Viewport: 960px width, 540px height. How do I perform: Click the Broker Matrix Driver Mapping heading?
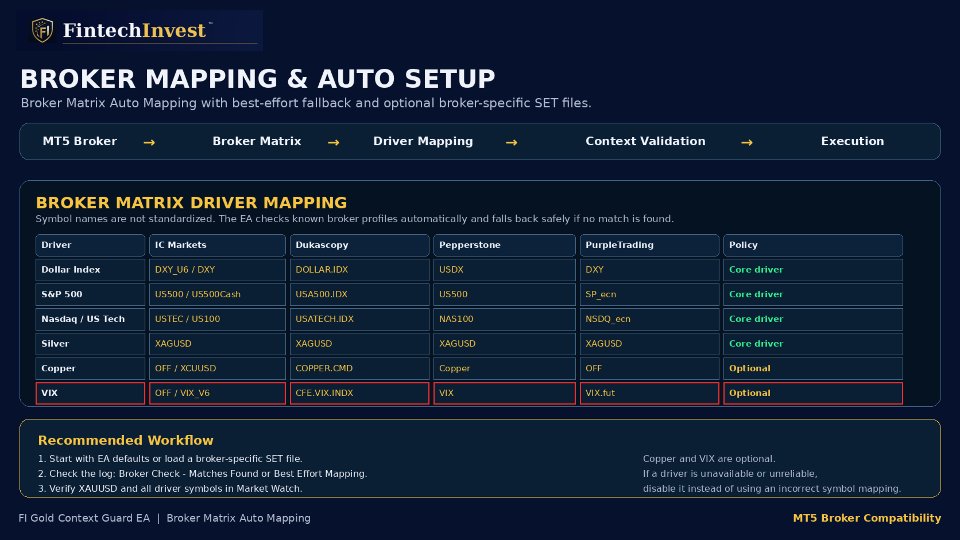click(191, 203)
